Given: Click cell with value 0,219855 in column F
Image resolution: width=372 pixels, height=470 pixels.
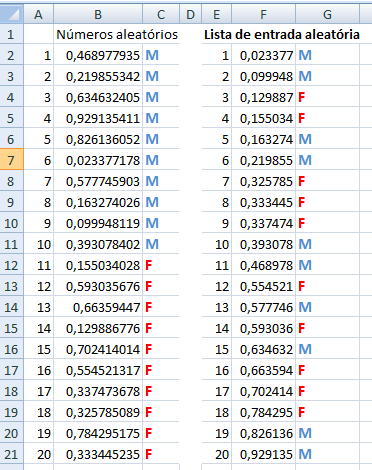Looking at the screenshot, I should [264, 160].
